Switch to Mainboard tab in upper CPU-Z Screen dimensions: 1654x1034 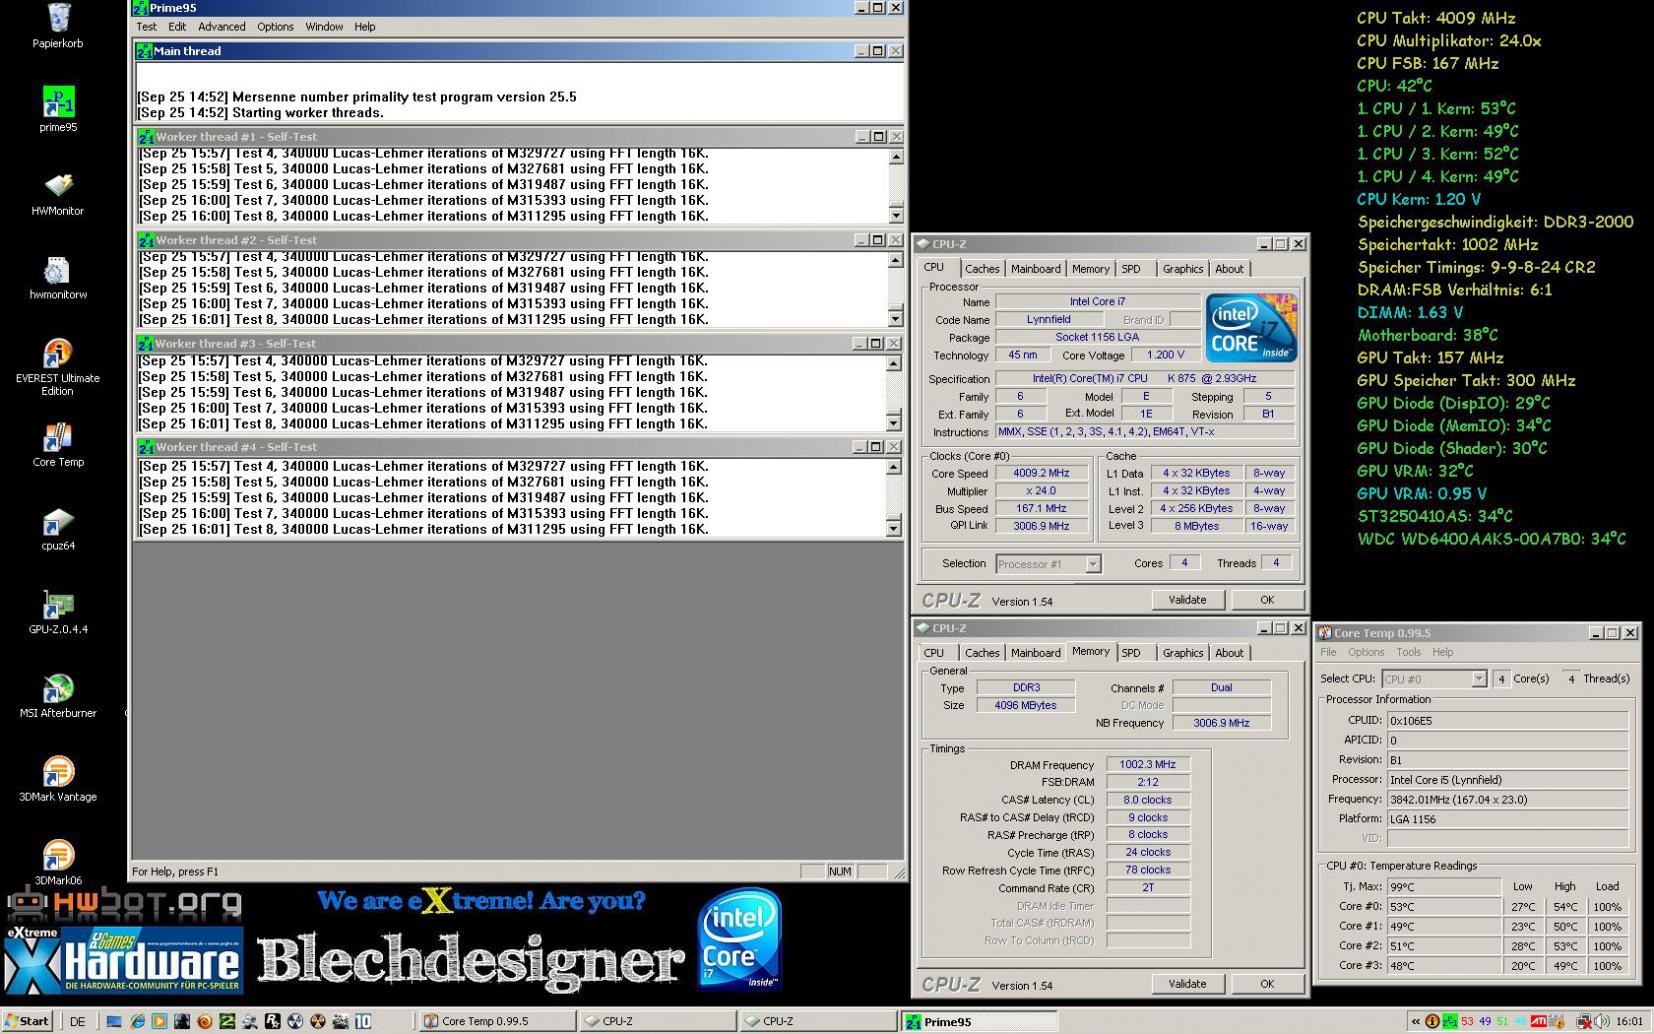(1035, 269)
